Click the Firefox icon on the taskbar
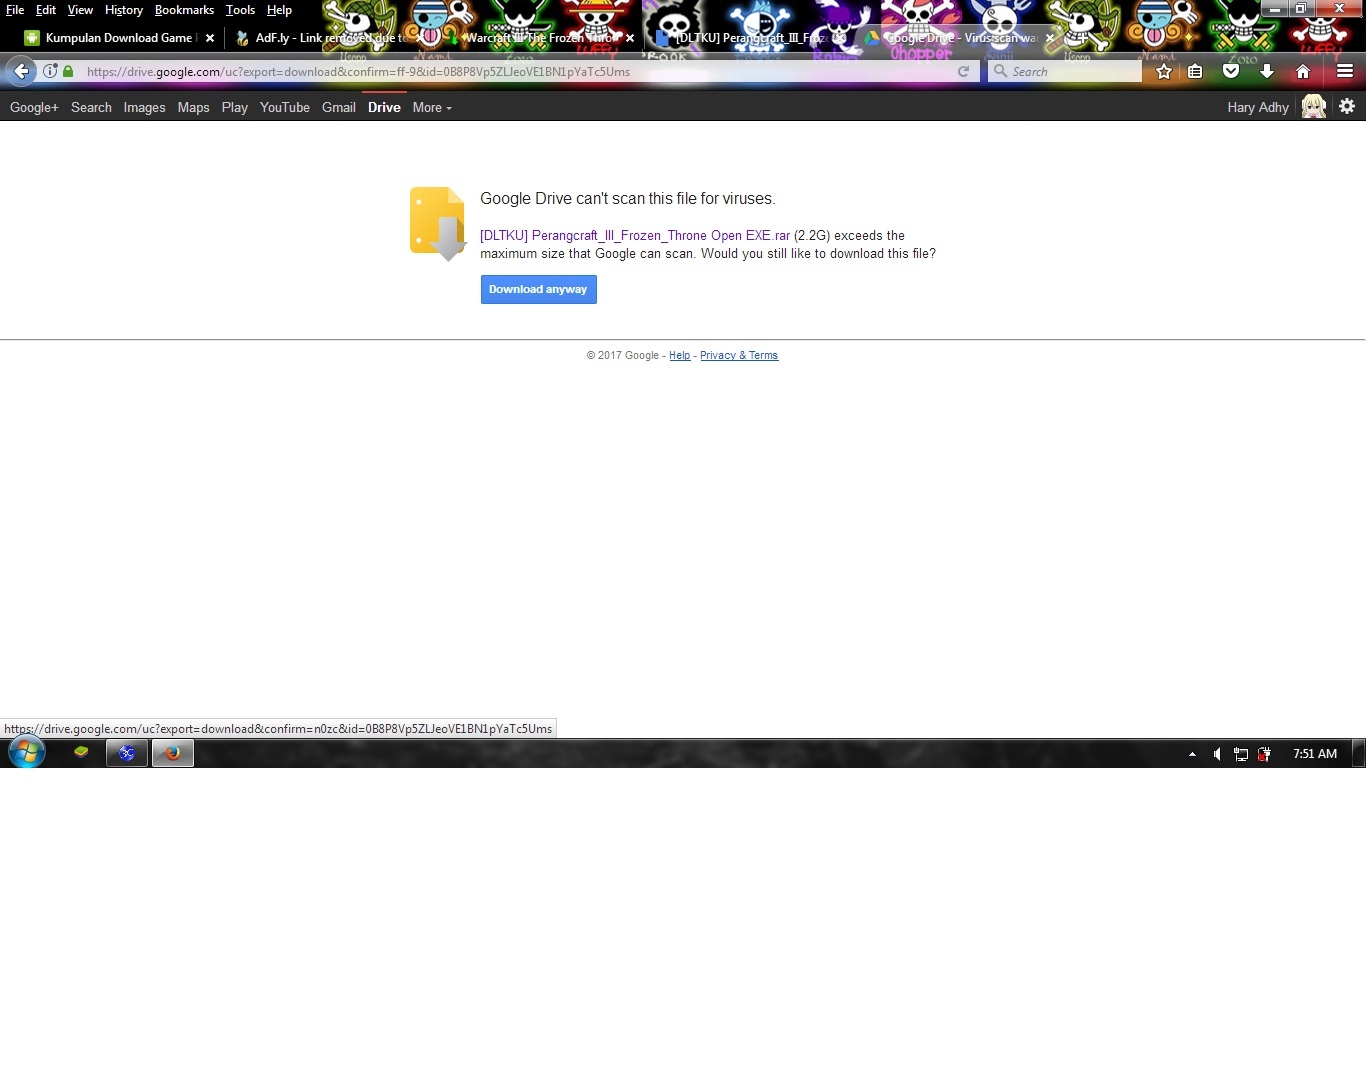This screenshot has width=1366, height=1072. 173,753
